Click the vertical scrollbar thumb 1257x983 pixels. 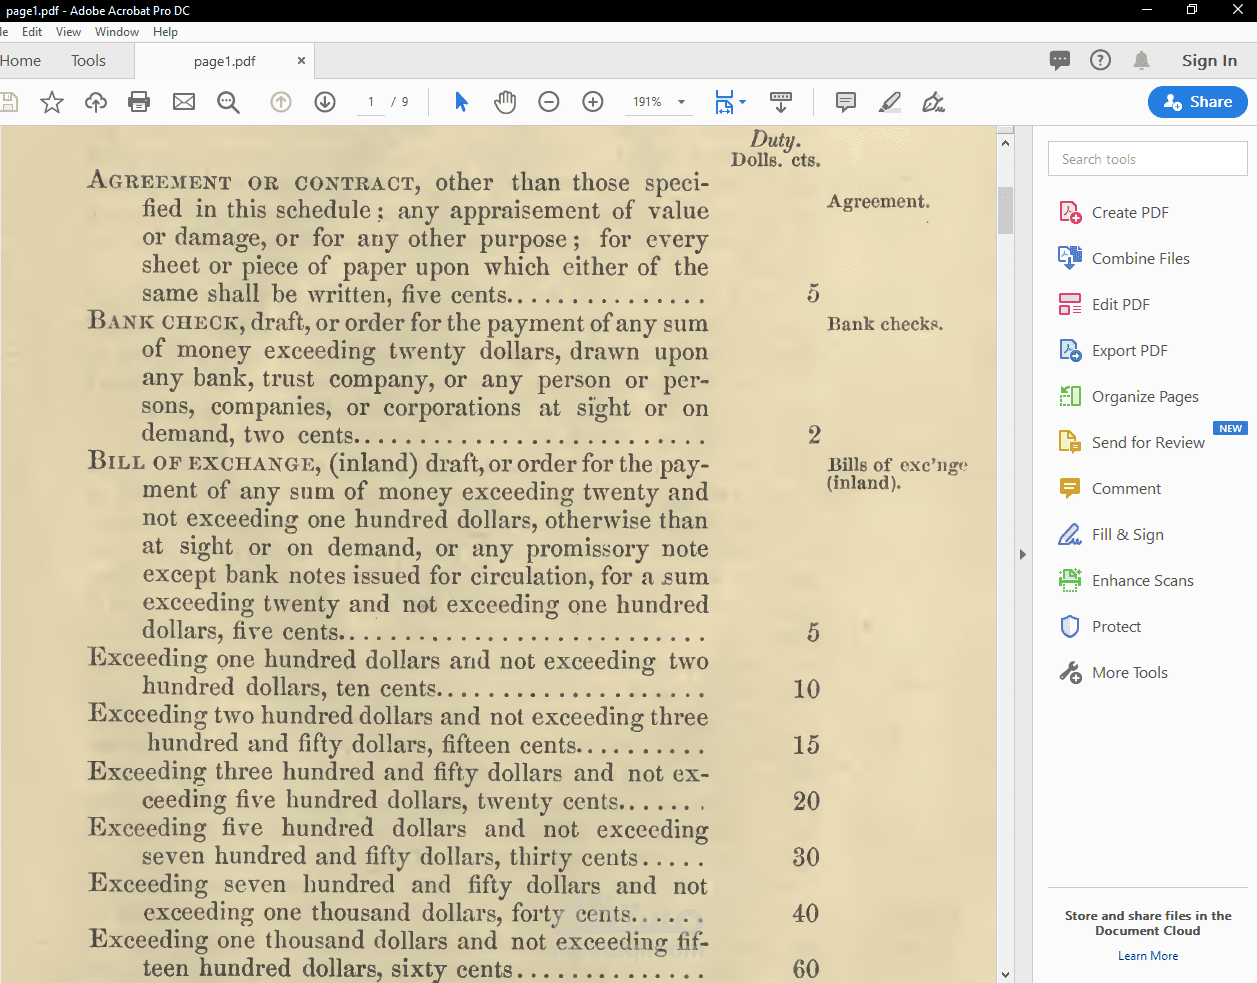(1005, 210)
